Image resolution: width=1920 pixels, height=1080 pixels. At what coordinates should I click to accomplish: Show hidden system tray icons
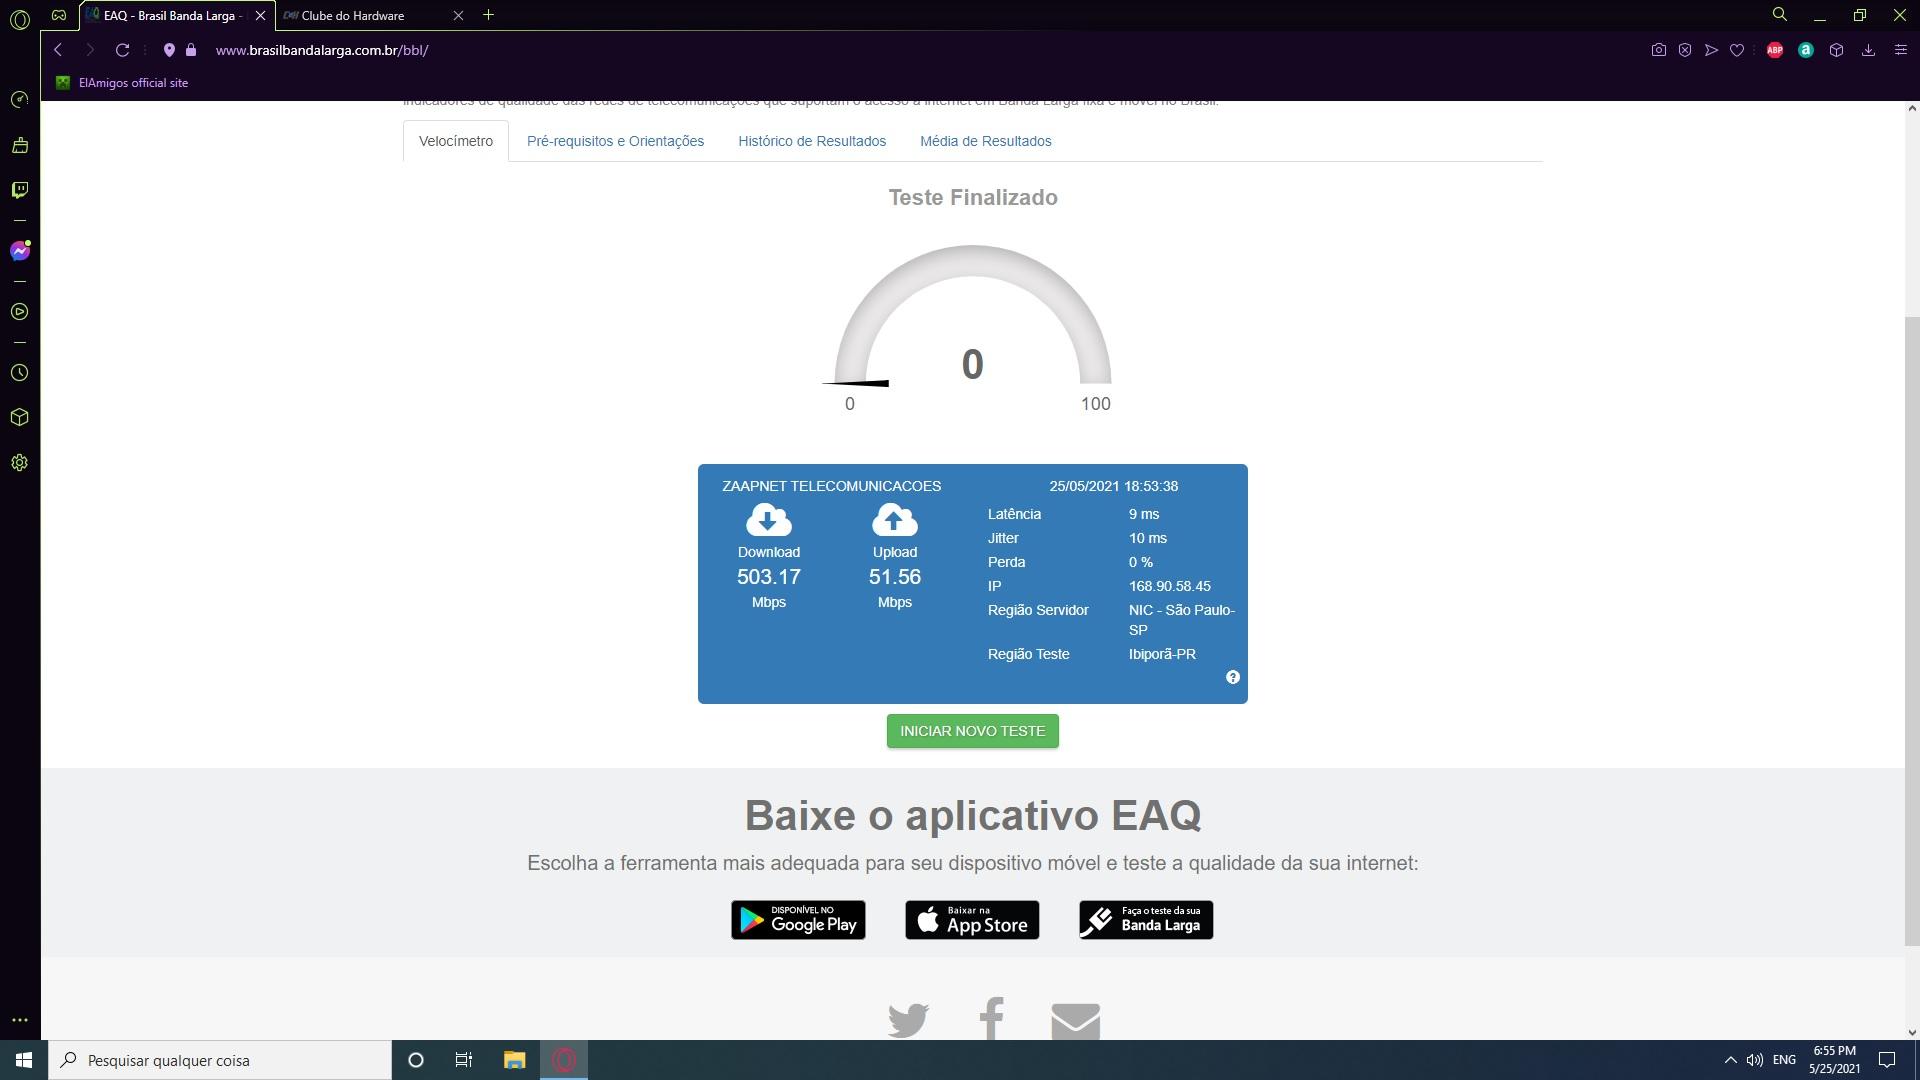1730,1060
